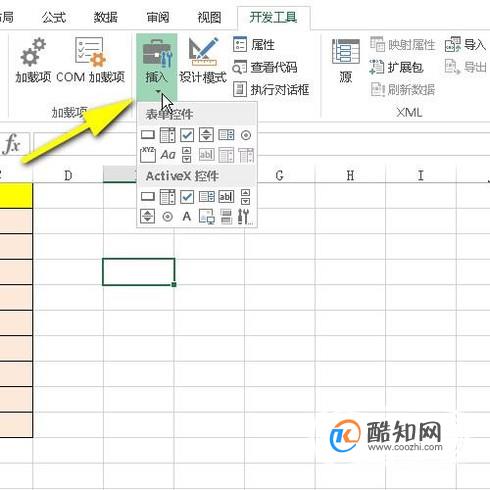This screenshot has height=490, width=490.
Task: Select column H header
Action: [350, 175]
